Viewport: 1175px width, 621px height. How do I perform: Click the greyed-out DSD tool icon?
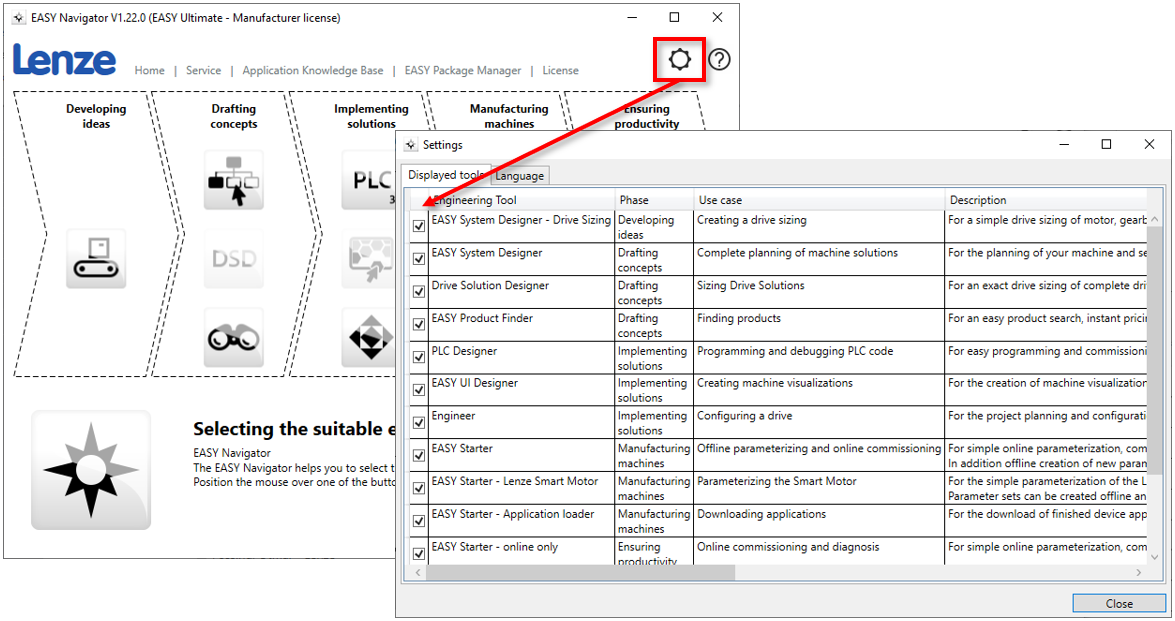[233, 259]
